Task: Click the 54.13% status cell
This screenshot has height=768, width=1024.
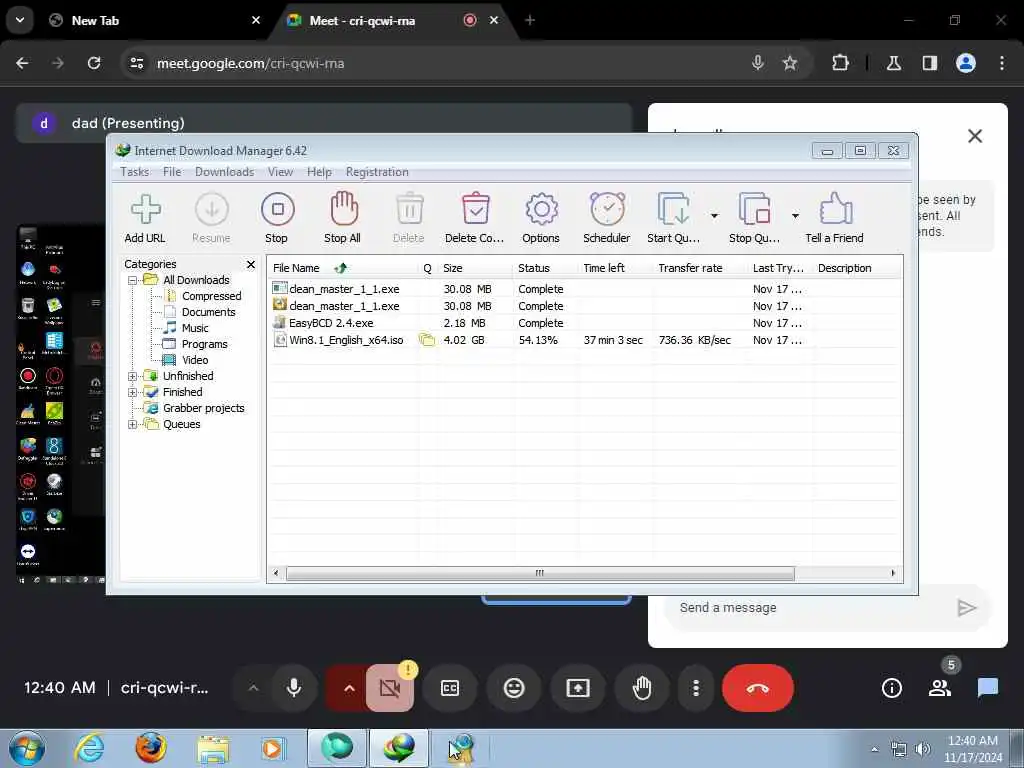Action: point(538,340)
